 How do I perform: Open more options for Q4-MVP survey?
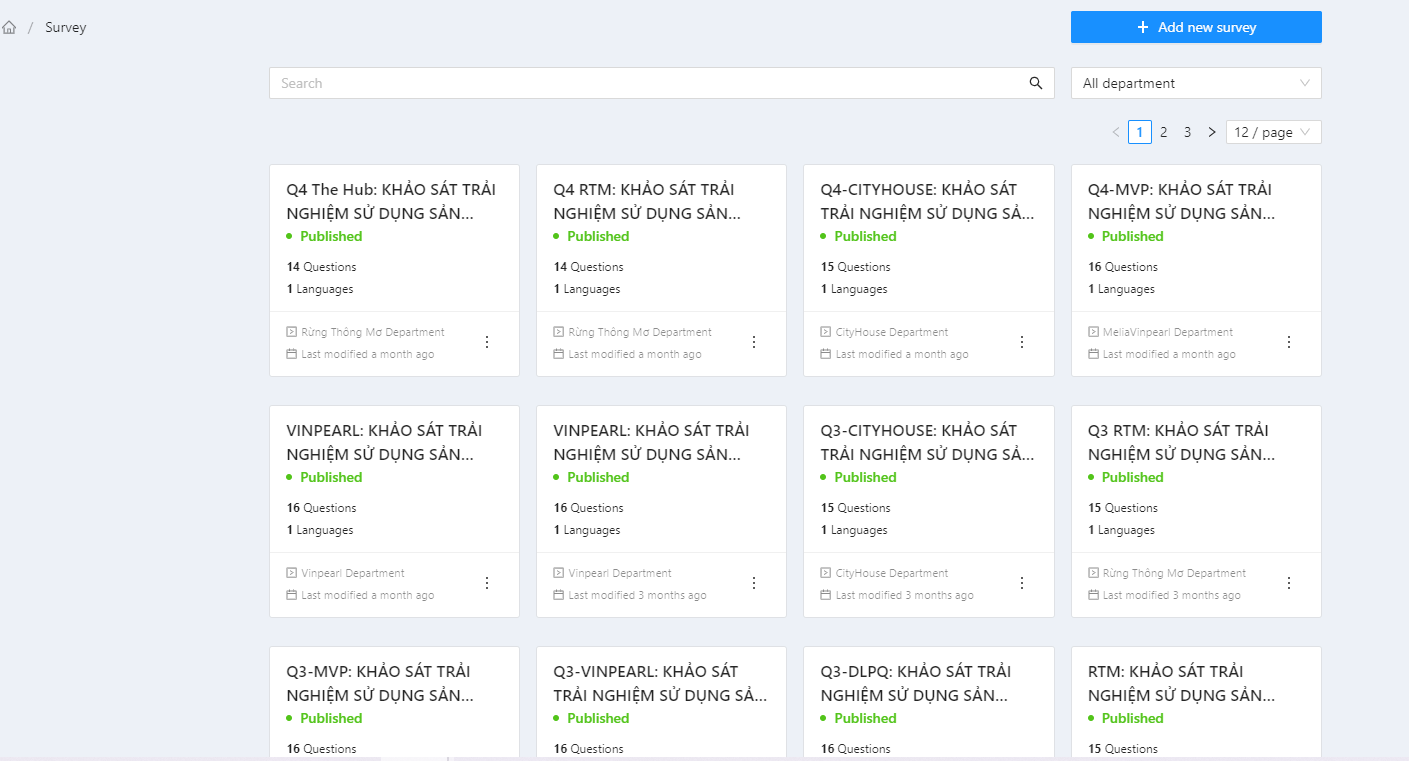click(1289, 342)
